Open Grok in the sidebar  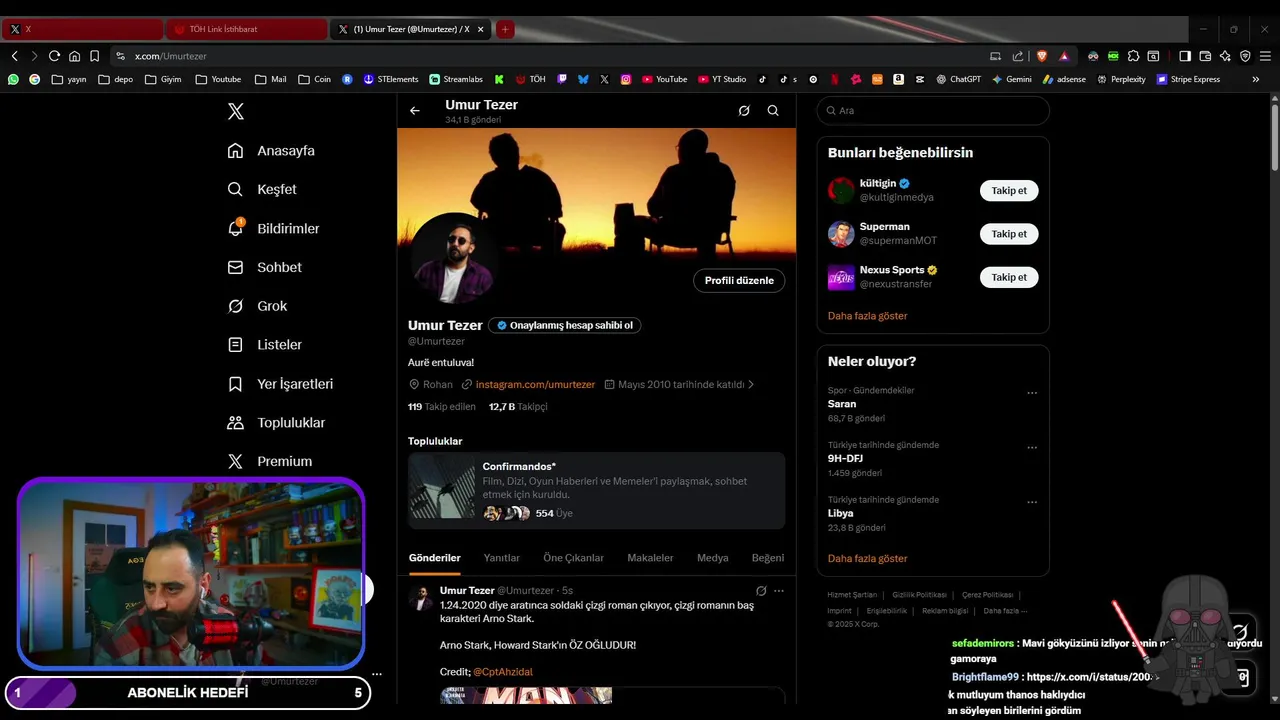pyautogui.click(x=257, y=306)
